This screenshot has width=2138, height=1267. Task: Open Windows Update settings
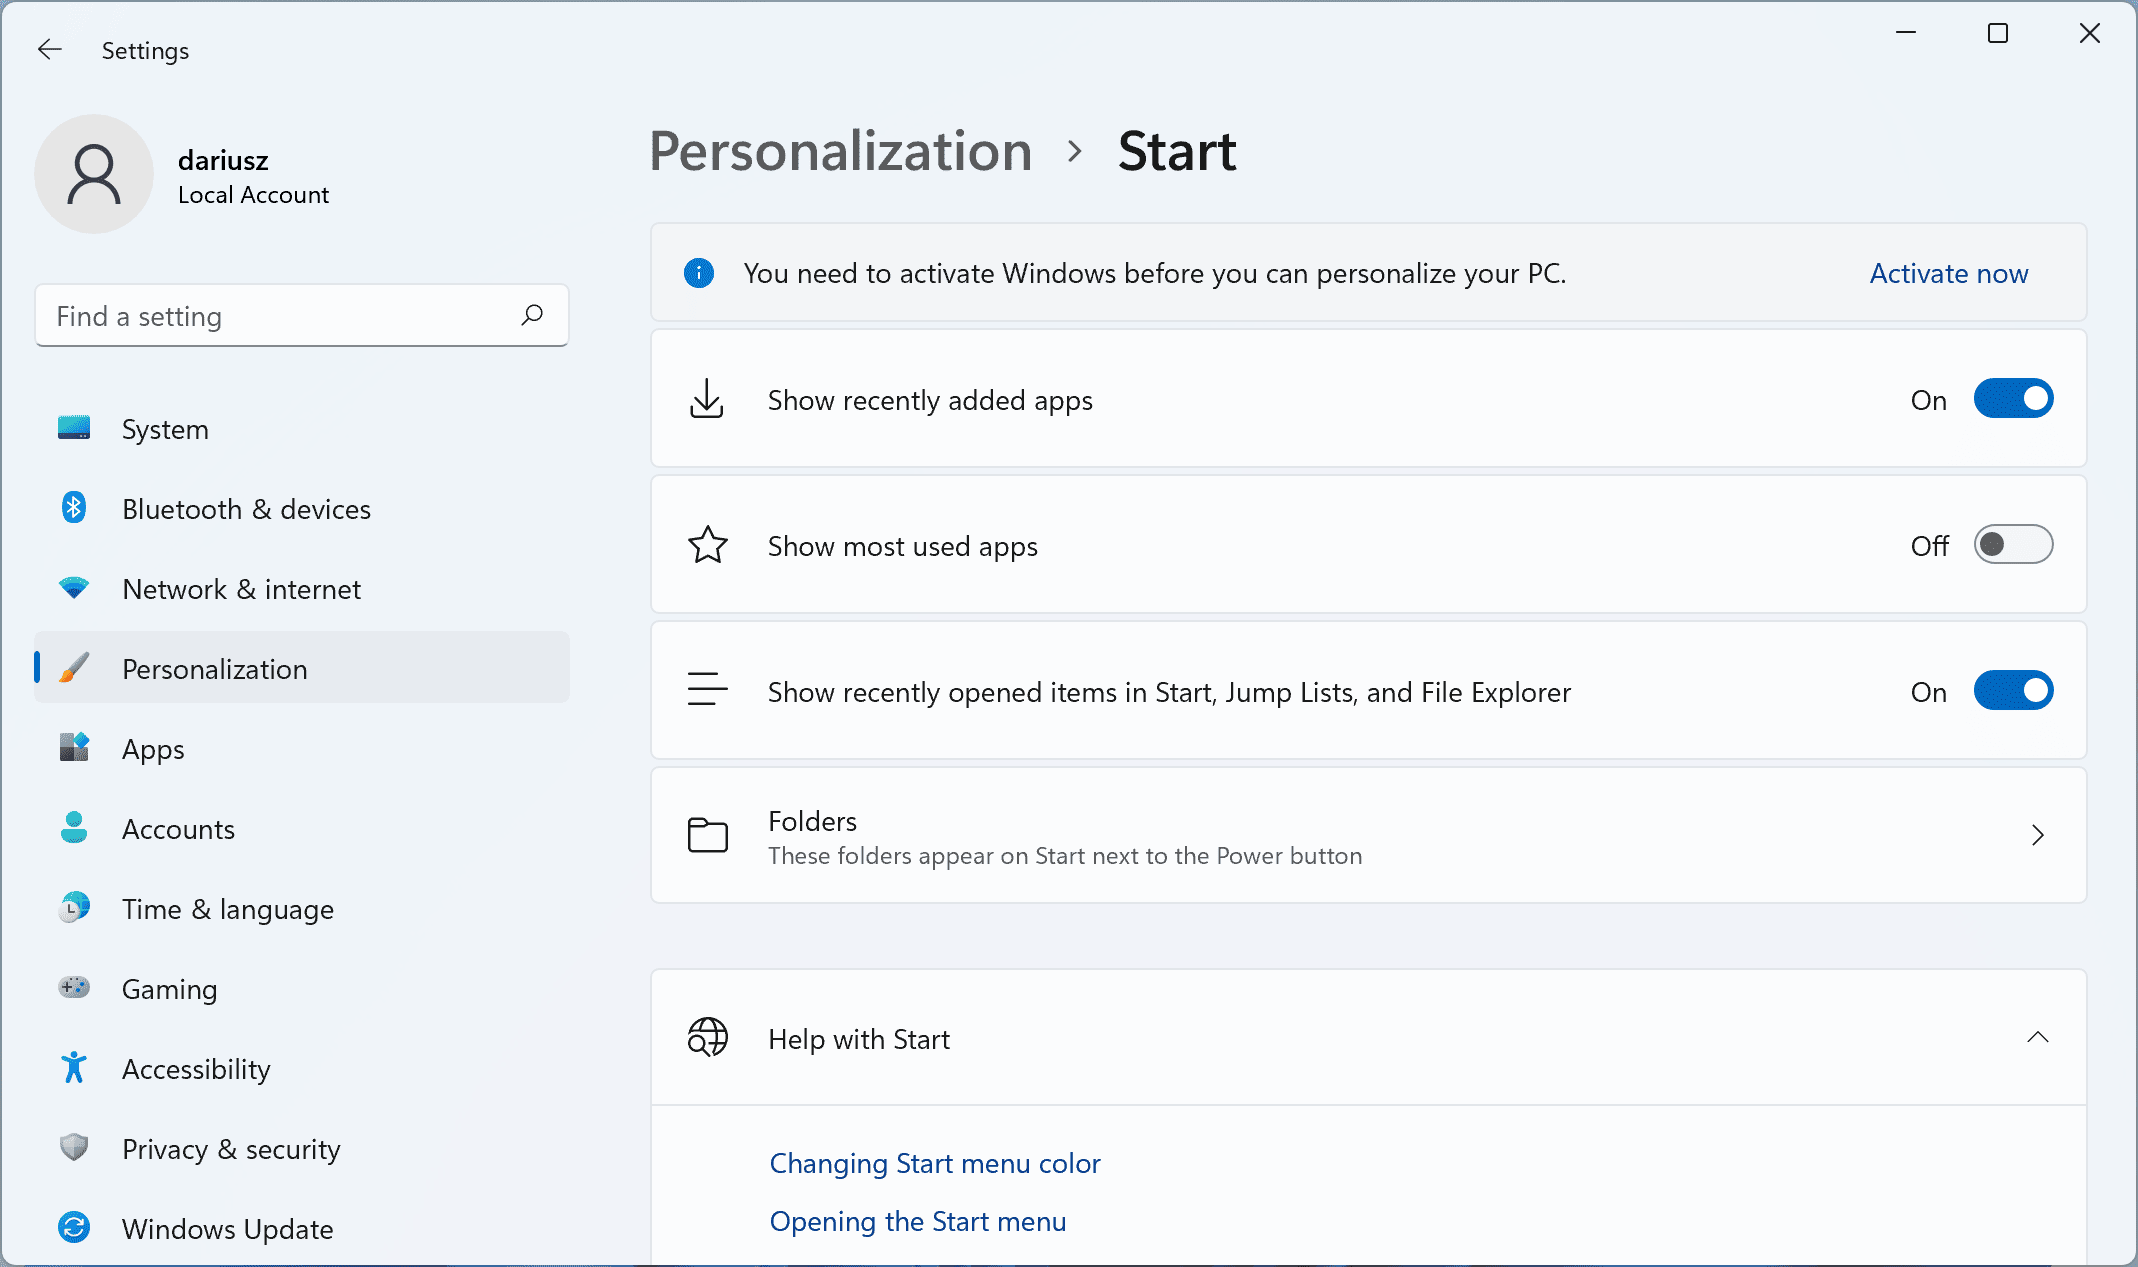[x=302, y=1229]
